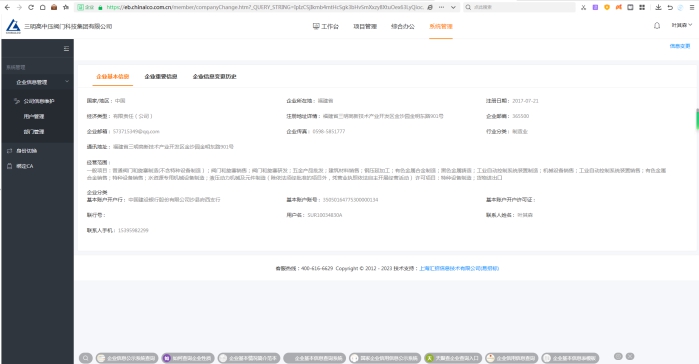Open the browser downloads arrow icon
Screen dimensions: 699x364
click(x=658, y=7)
